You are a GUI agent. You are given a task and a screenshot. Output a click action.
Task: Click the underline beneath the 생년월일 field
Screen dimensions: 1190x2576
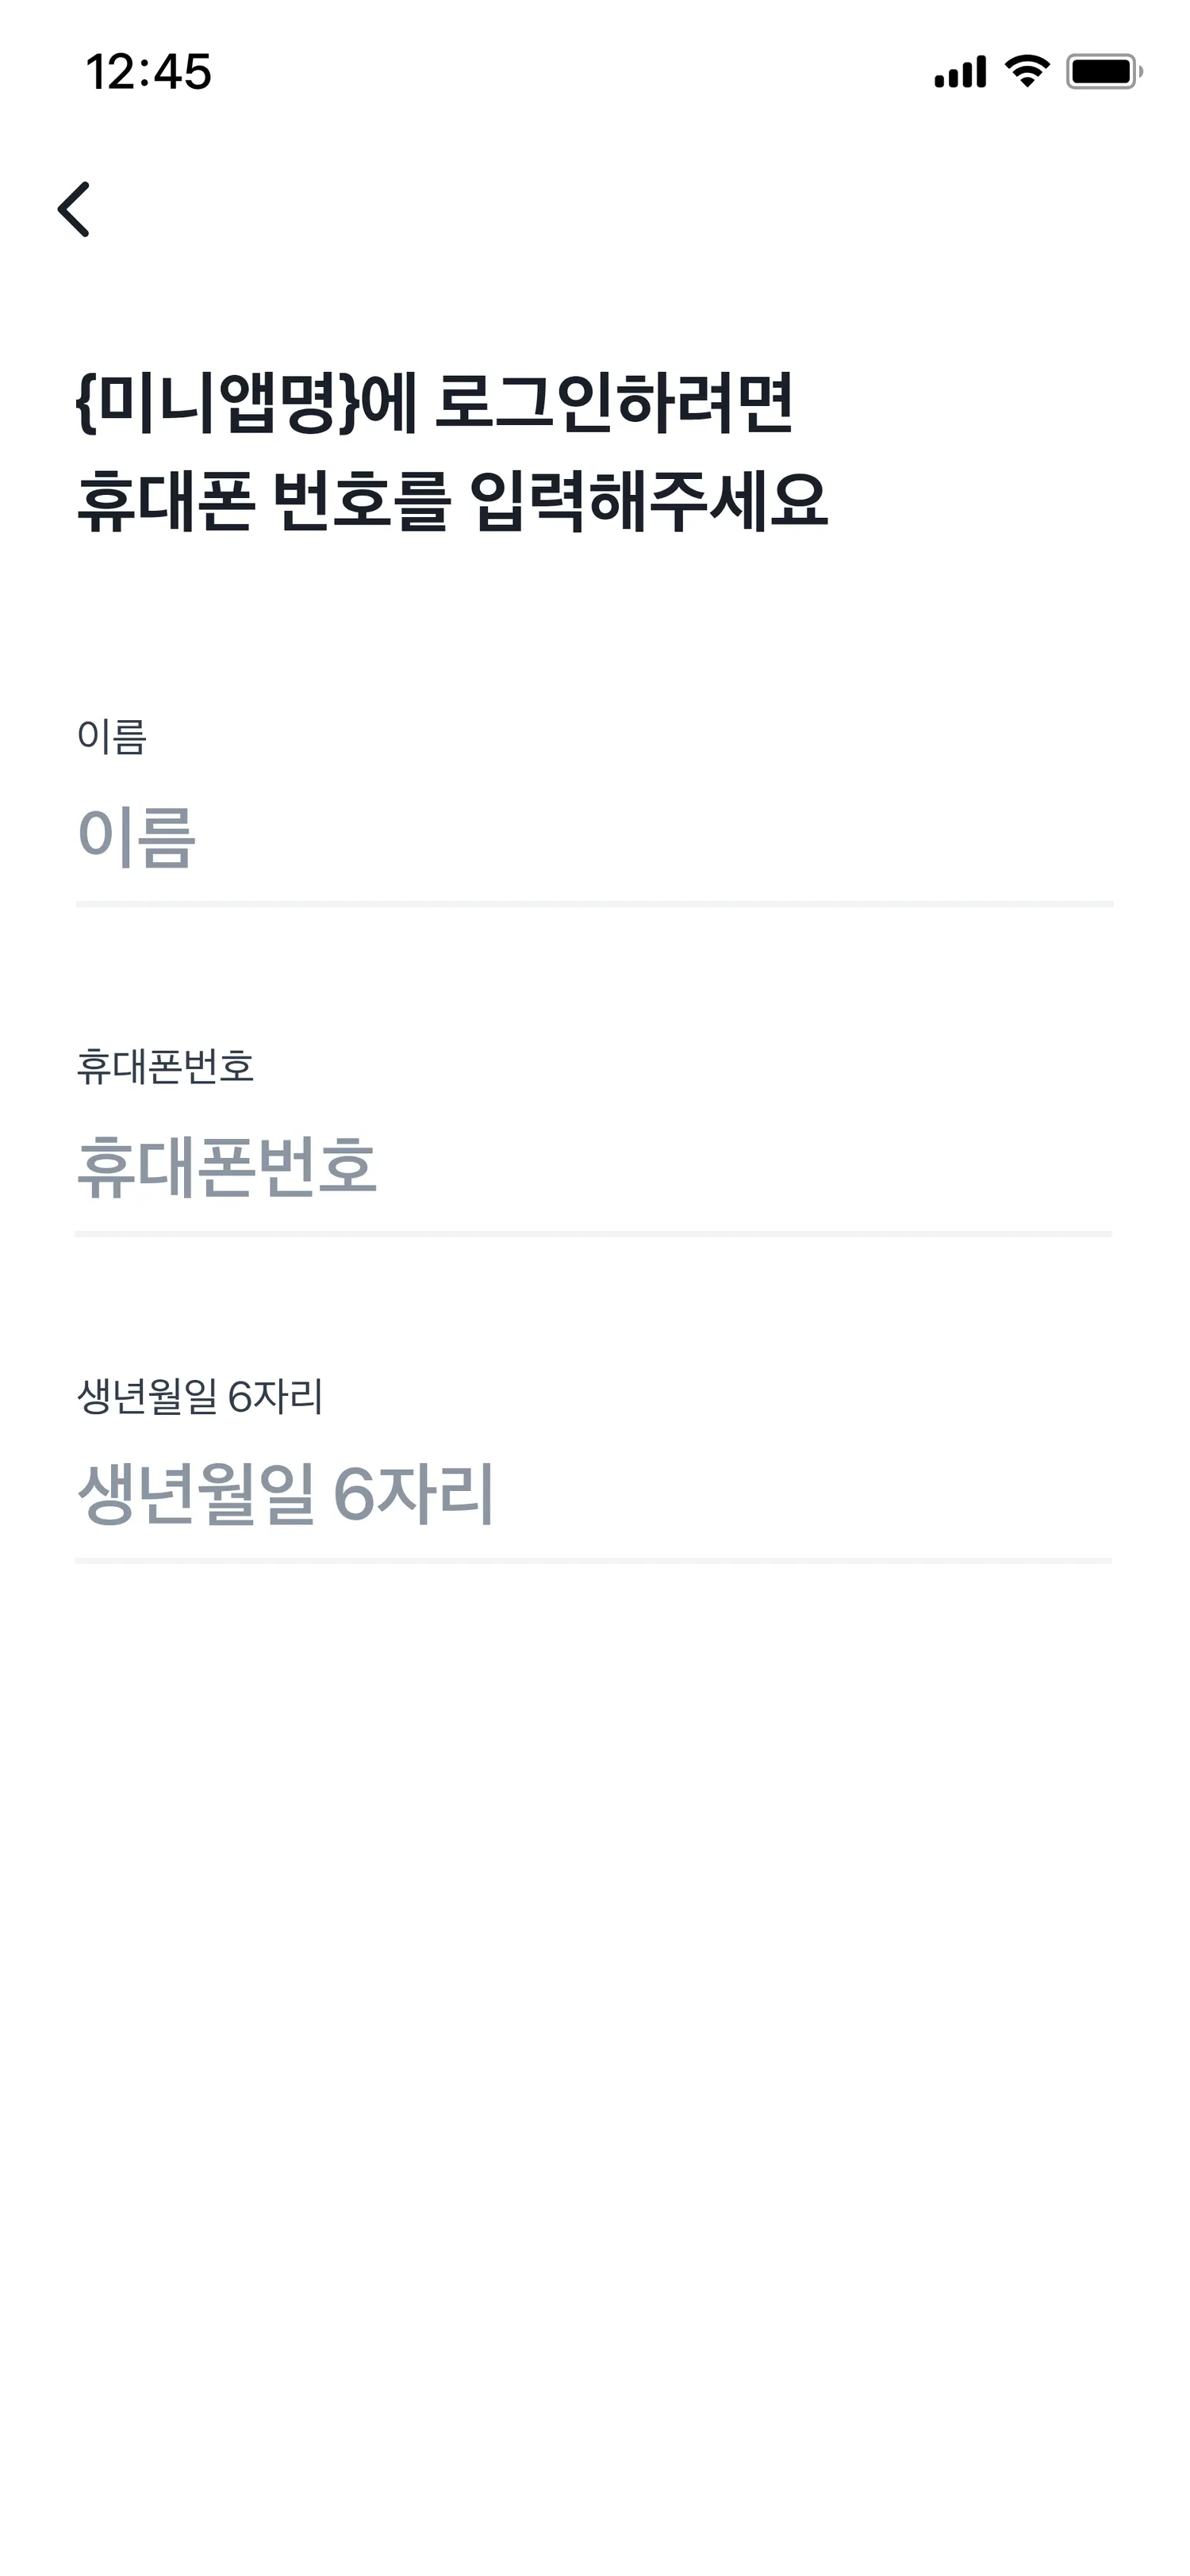tap(594, 1560)
